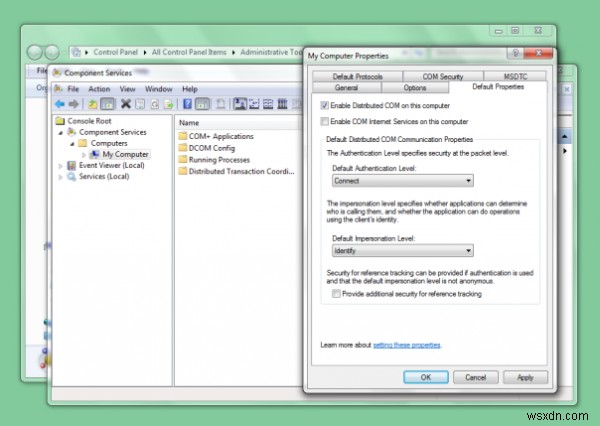
Task: Collapse the Computers tree node
Action: (x=72, y=144)
